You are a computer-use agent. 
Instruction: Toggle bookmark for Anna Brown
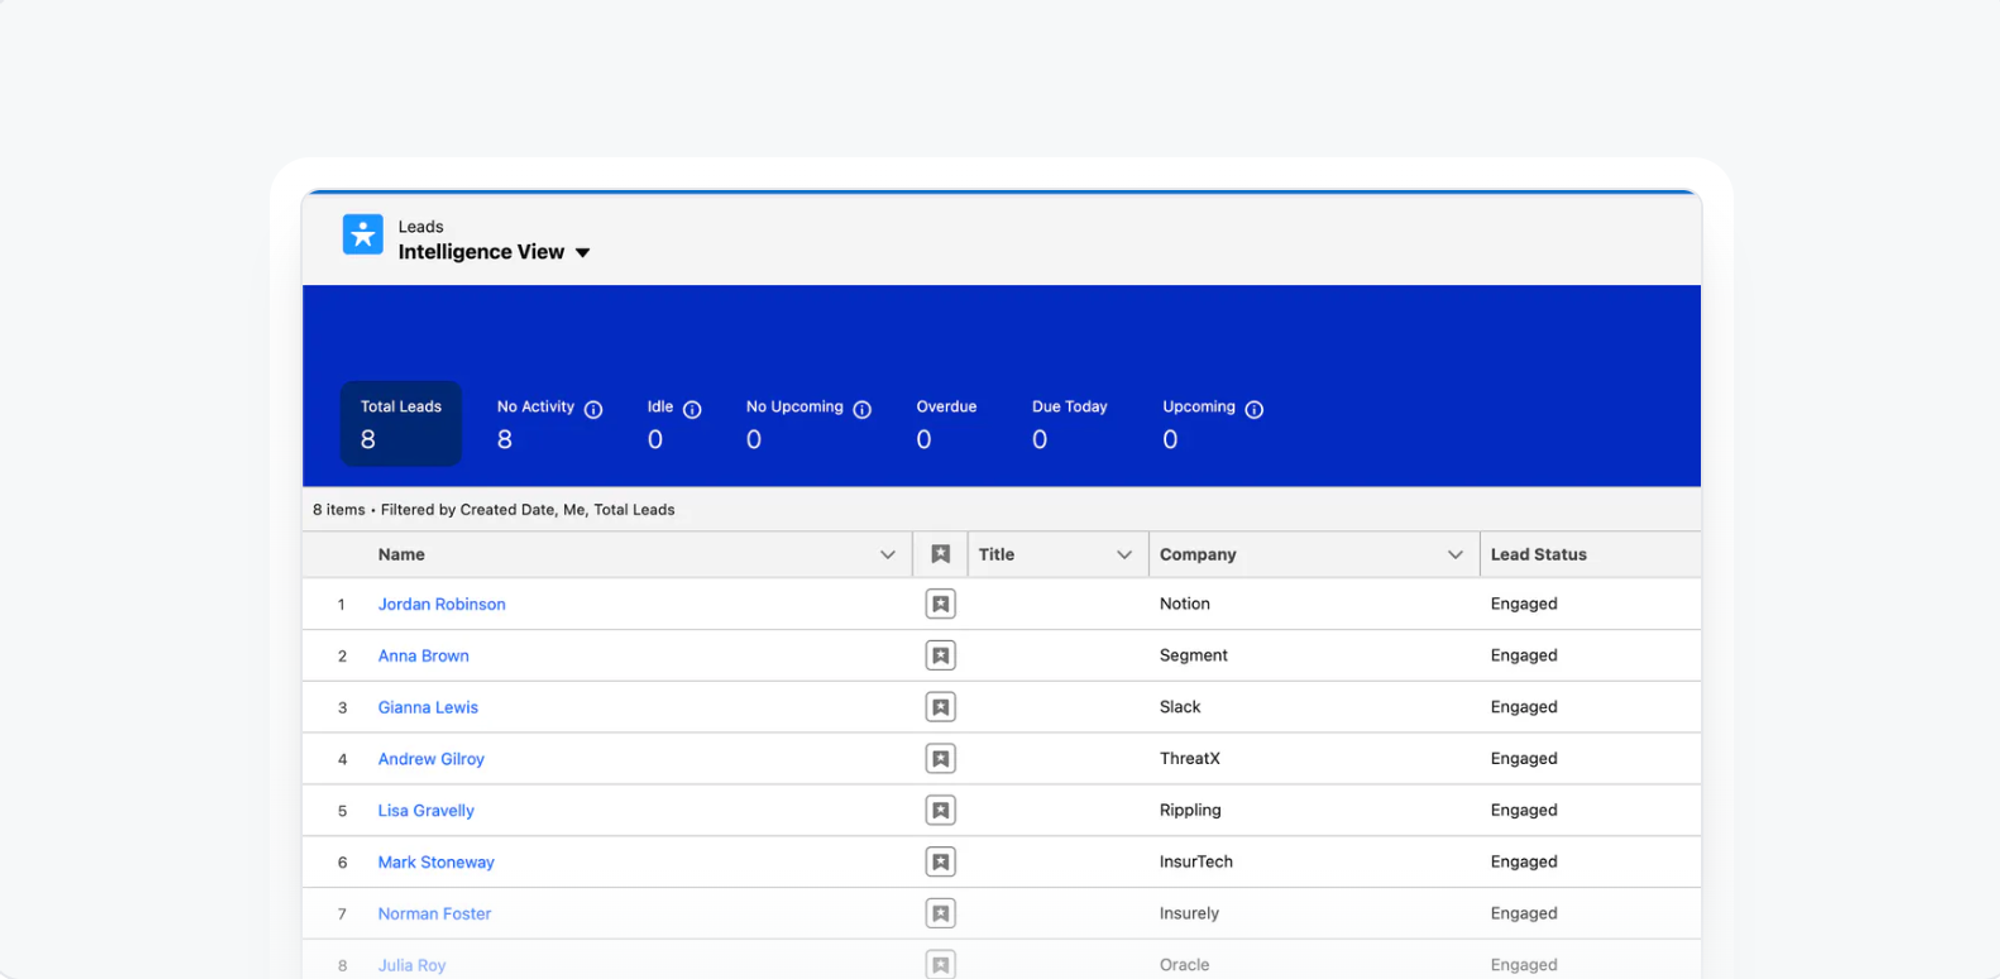940,656
